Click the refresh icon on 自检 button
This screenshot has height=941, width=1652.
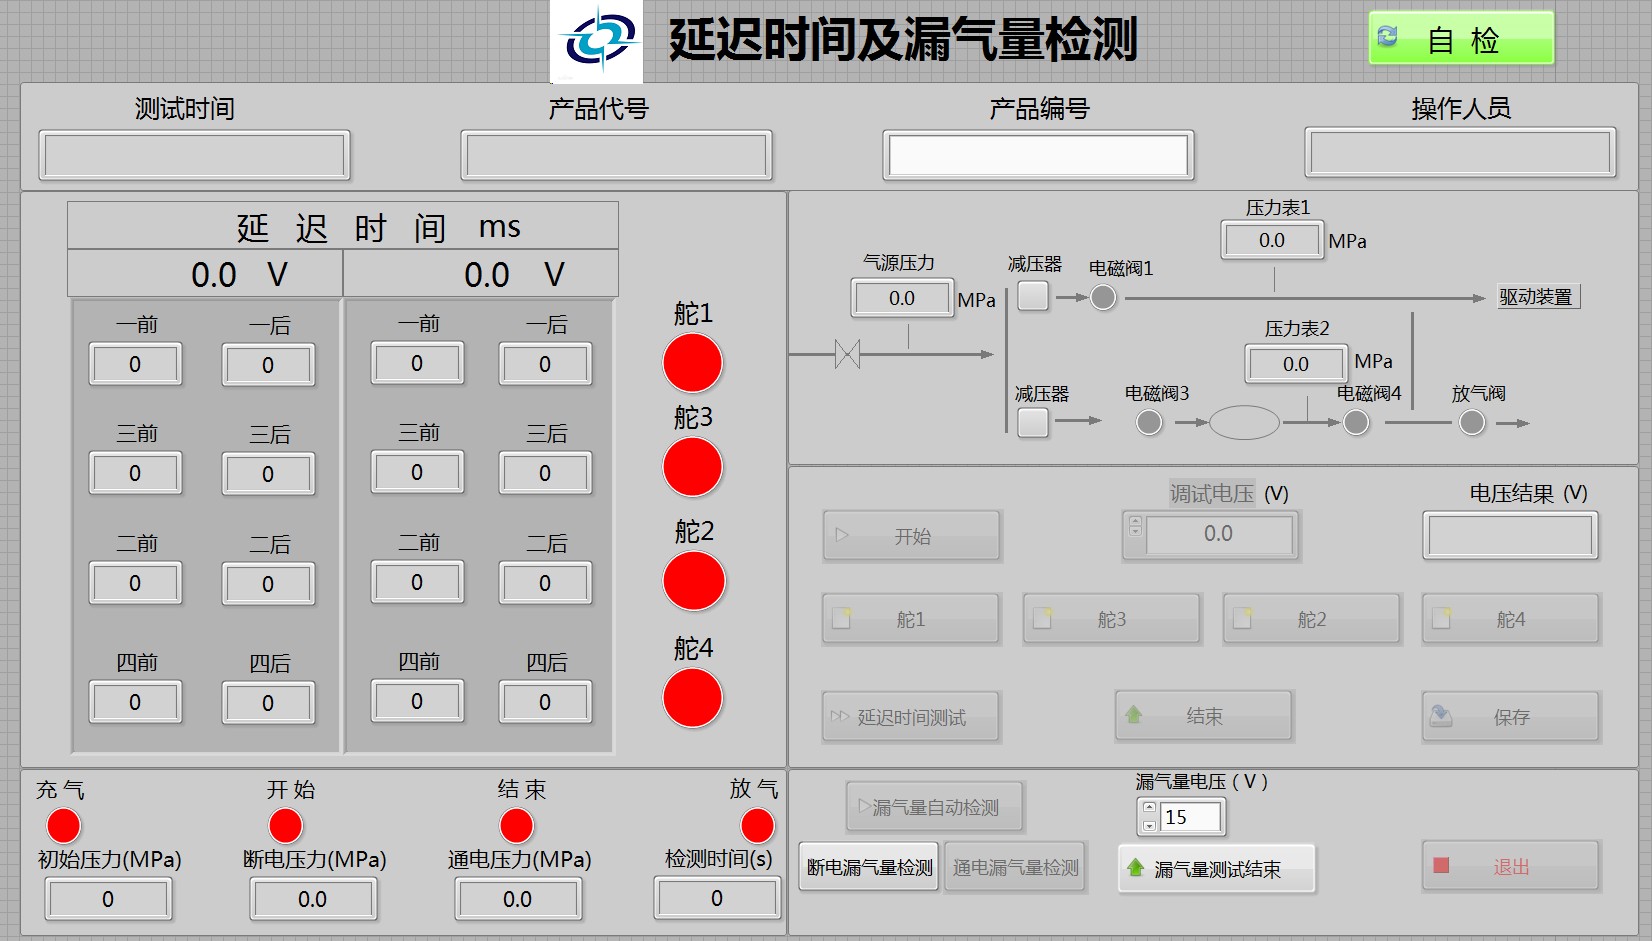point(1388,36)
